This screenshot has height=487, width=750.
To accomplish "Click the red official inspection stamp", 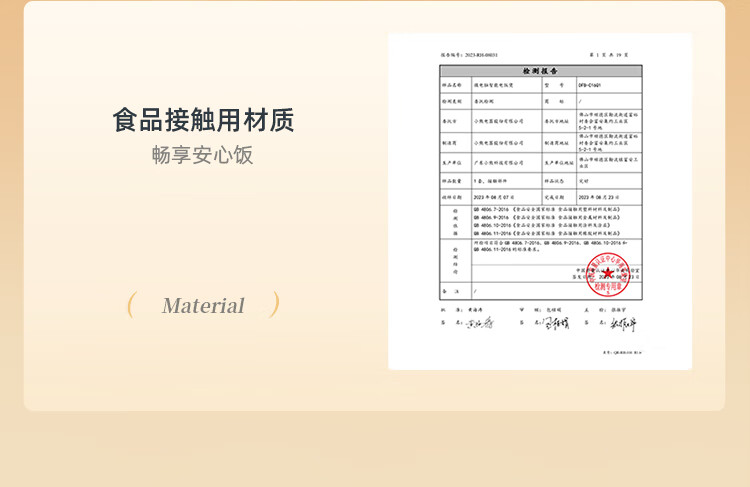I will (x=607, y=274).
